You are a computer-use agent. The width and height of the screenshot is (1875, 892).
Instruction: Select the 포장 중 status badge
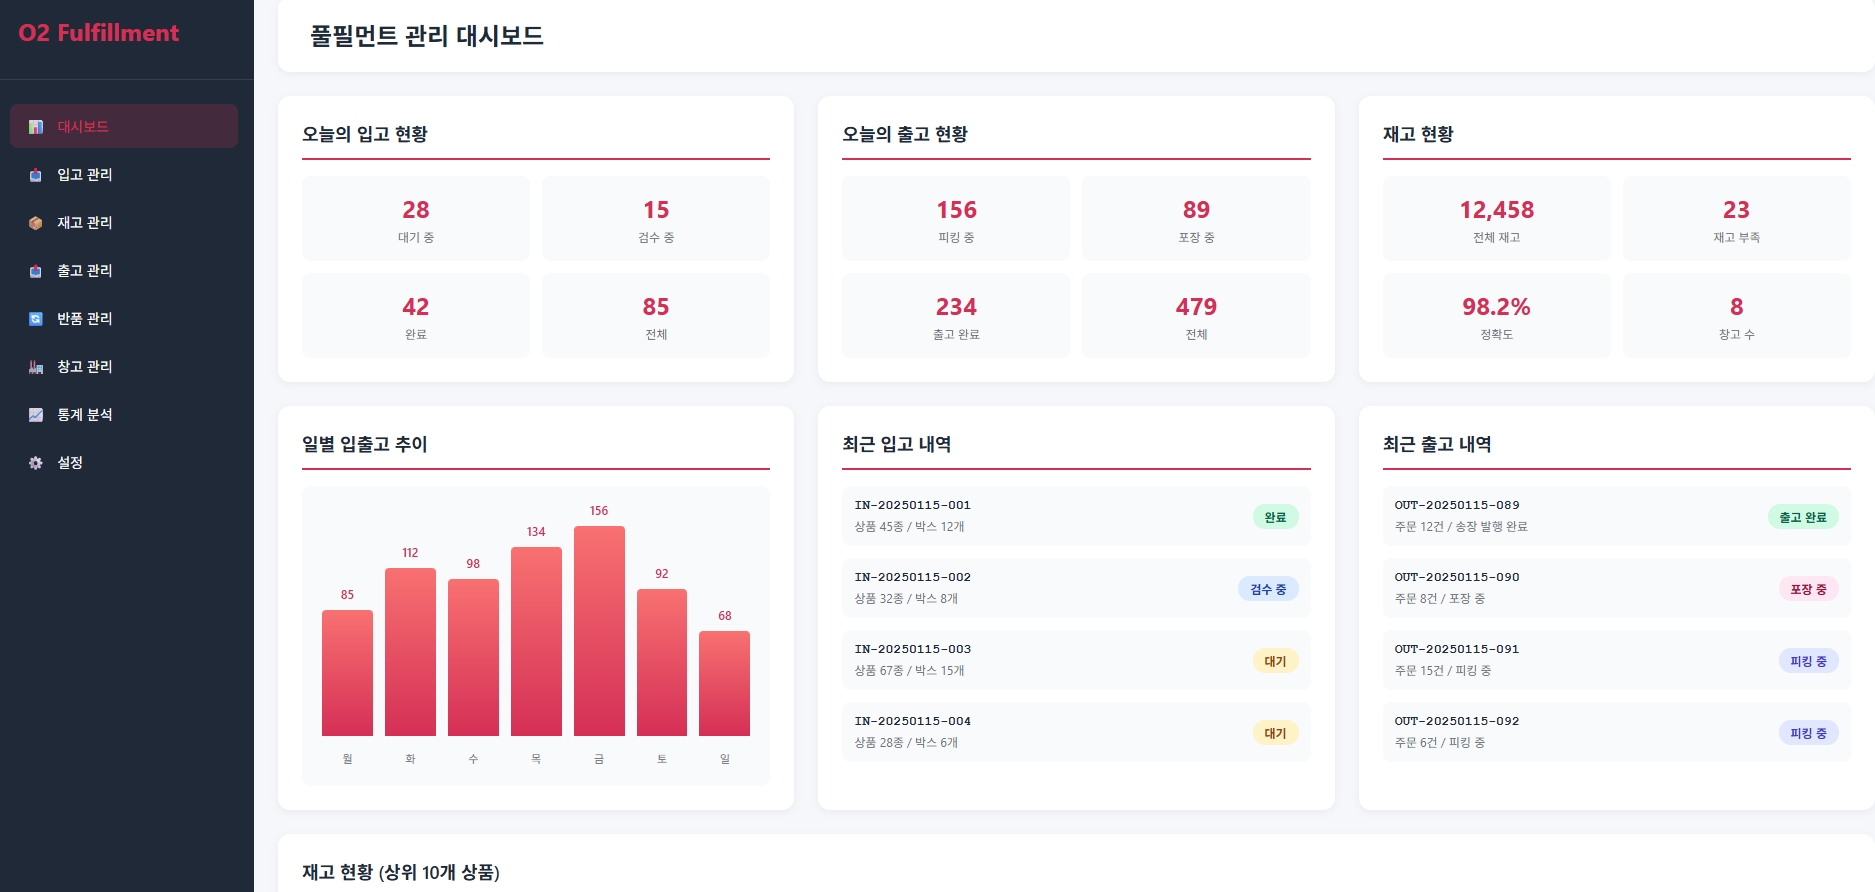point(1807,589)
